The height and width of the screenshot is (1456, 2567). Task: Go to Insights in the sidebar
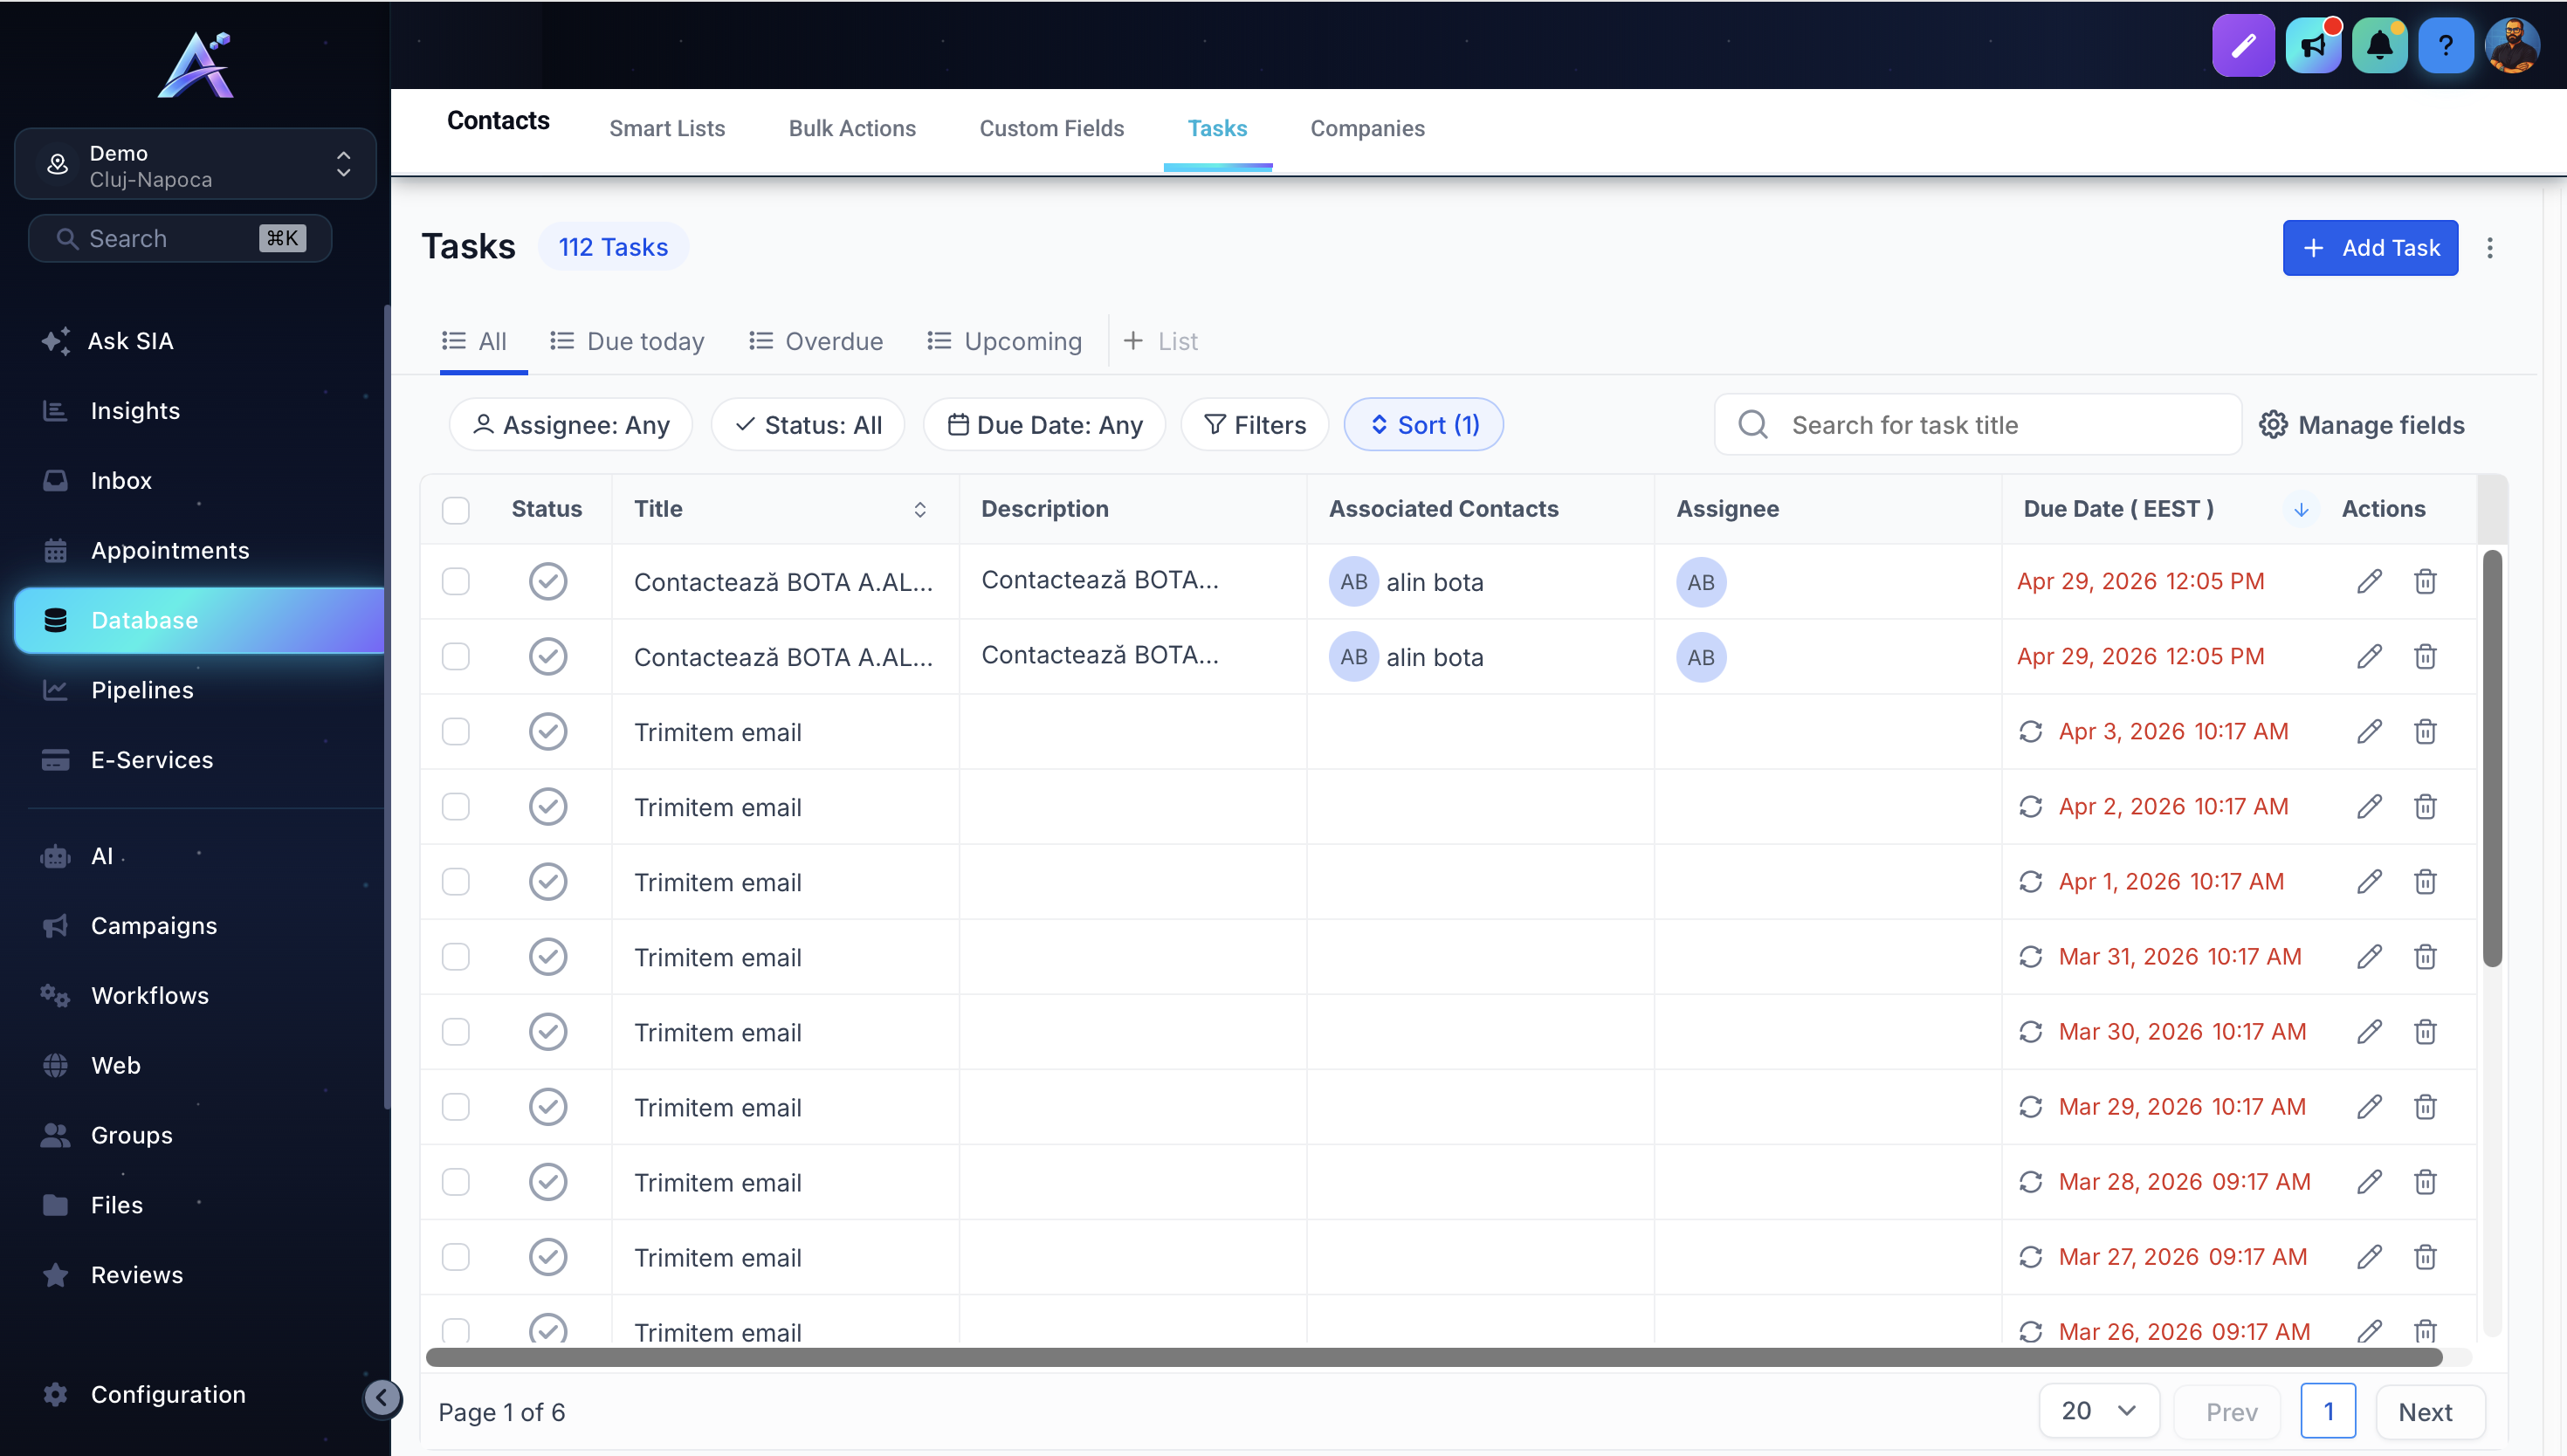point(135,411)
